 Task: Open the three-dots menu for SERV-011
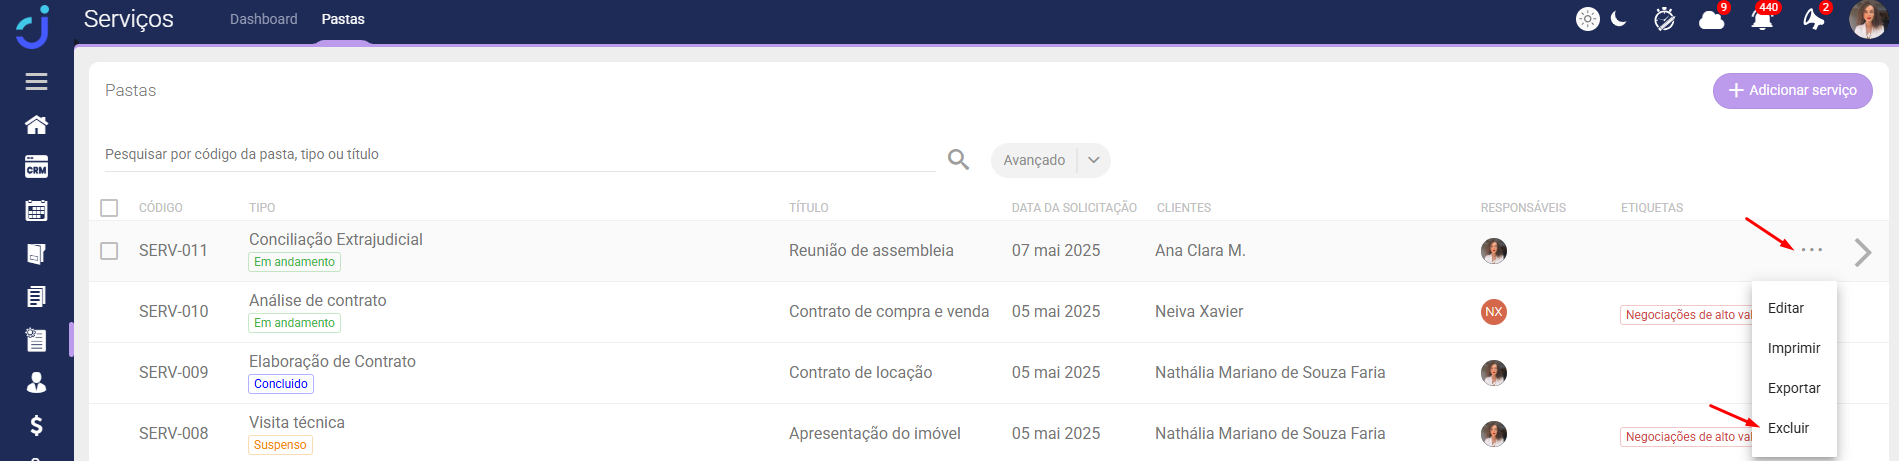[1811, 250]
